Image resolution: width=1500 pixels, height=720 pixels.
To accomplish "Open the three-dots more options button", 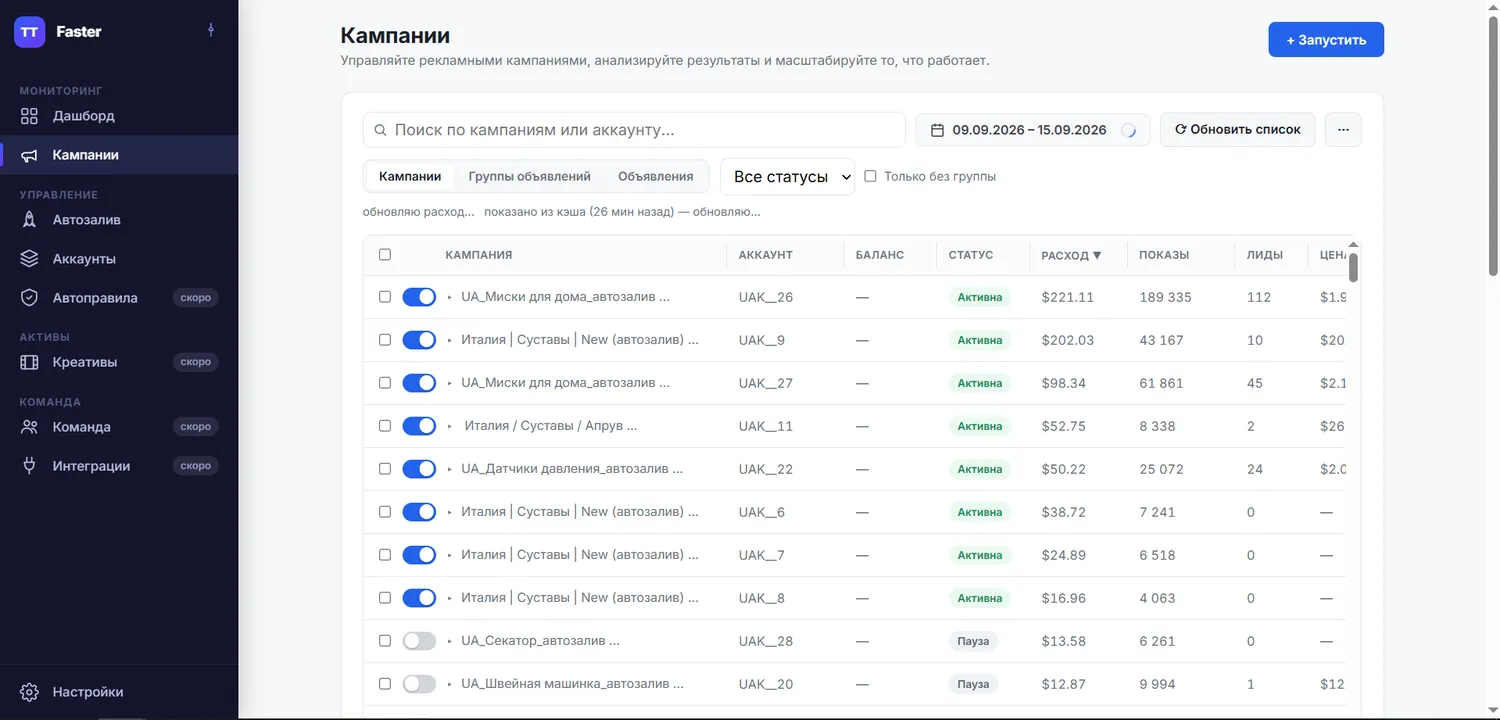I will (1343, 130).
